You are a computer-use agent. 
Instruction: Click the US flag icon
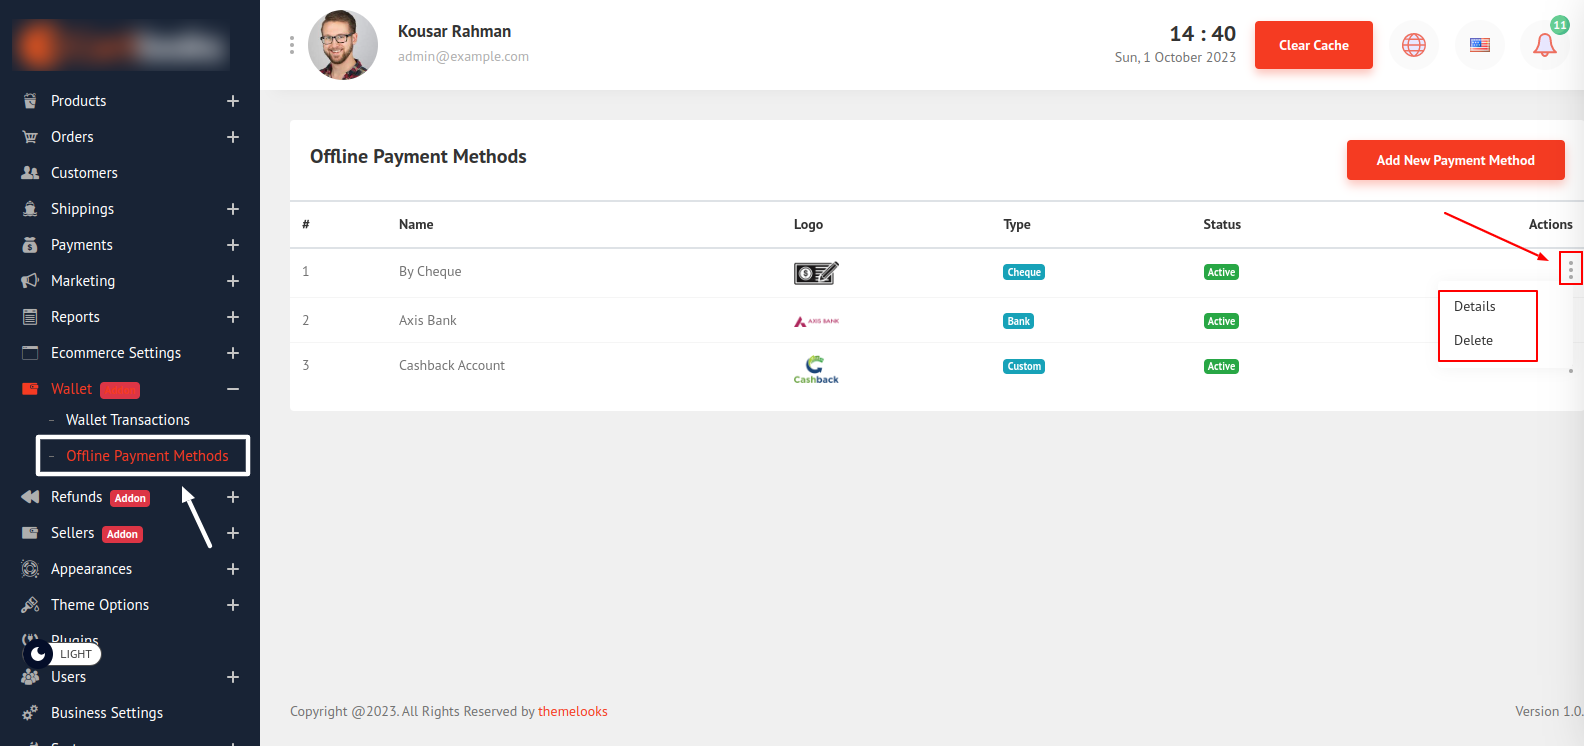pyautogui.click(x=1479, y=45)
